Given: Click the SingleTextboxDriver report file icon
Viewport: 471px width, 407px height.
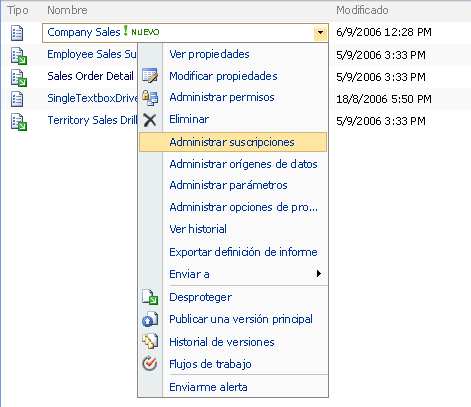Looking at the screenshot, I should (x=17, y=99).
